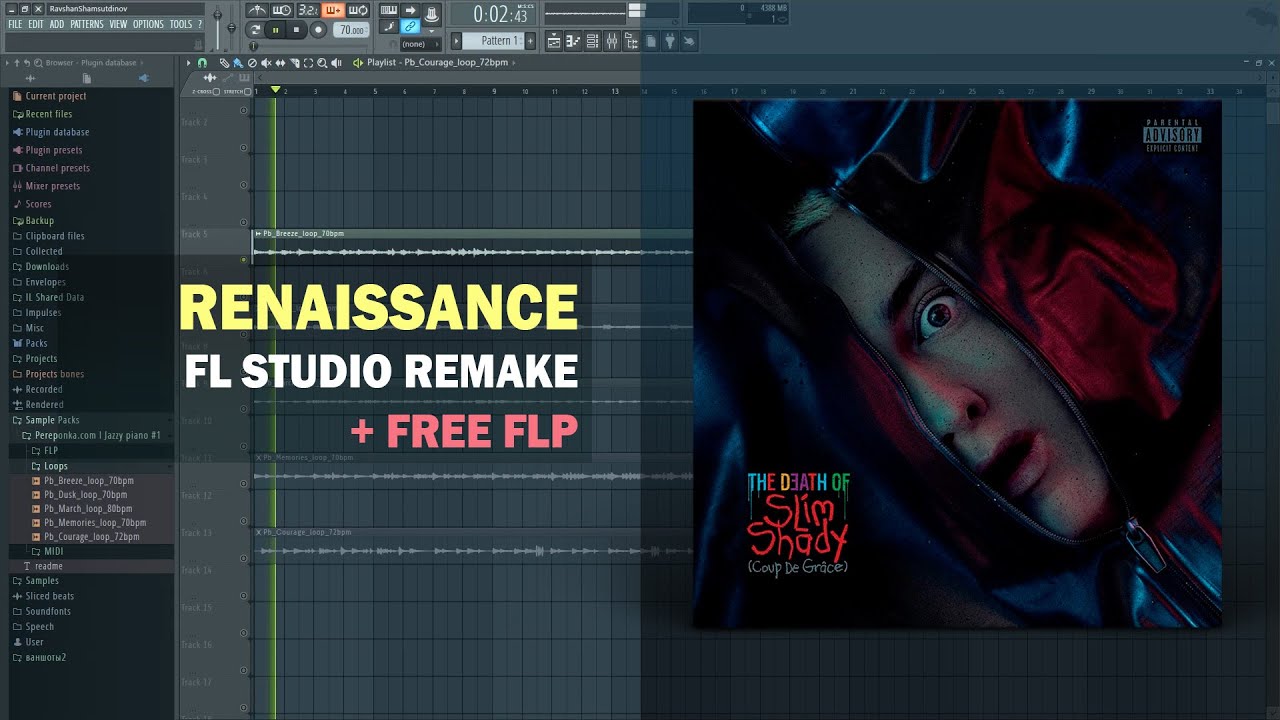This screenshot has height=720, width=1280.
Task: Adjust the master volume slider
Action: point(217,25)
